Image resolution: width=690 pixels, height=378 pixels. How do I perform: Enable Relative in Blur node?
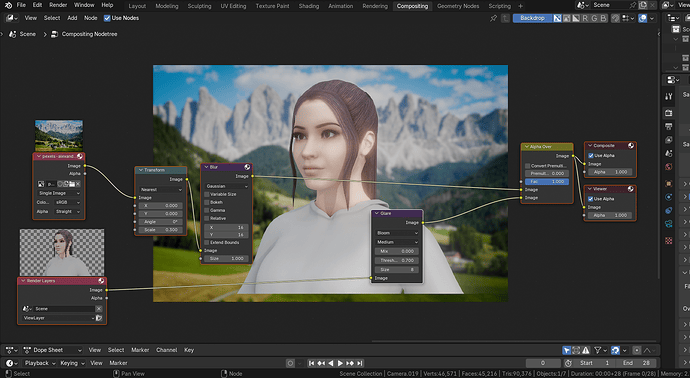coord(207,218)
